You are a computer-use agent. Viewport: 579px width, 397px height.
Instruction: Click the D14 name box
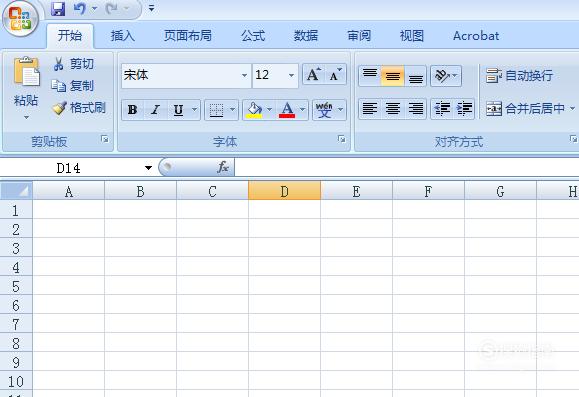tap(70, 168)
